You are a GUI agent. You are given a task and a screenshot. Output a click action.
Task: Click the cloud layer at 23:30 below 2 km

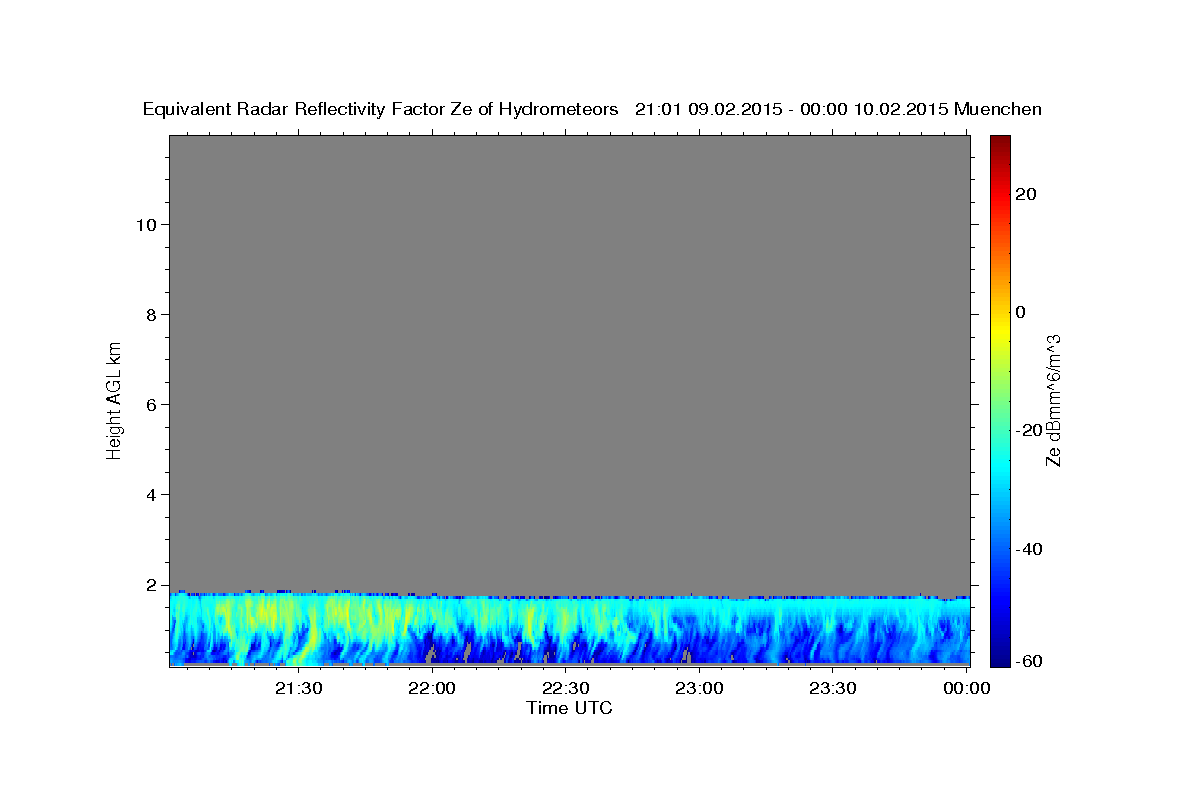(833, 630)
